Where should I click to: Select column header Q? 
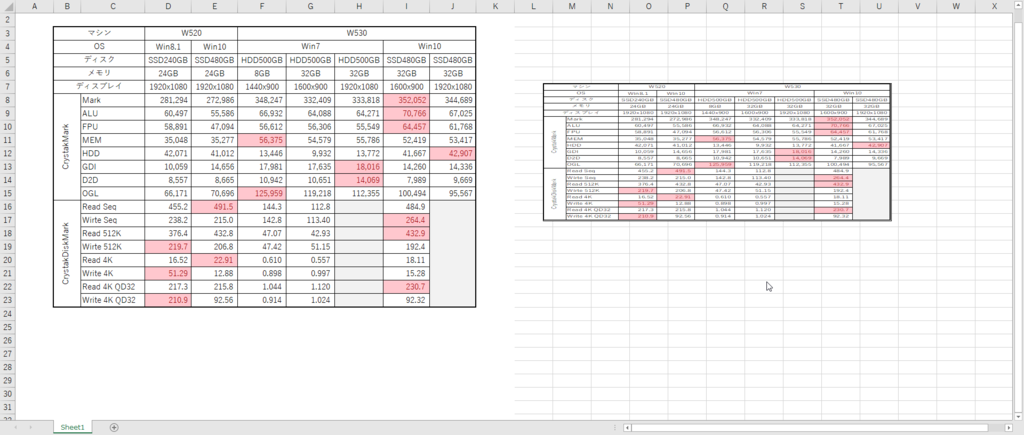click(726, 6)
